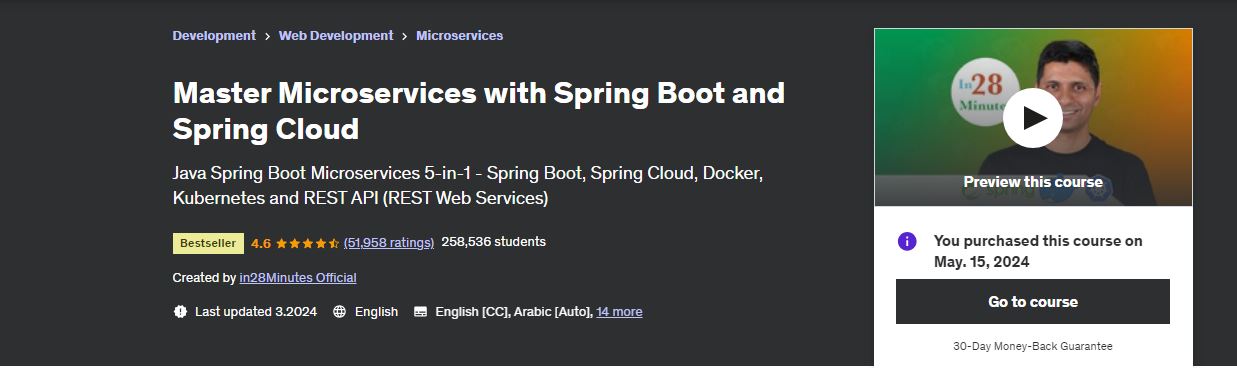
Task: Click the chevron after Development breadcrumb
Action: pyautogui.click(x=267, y=36)
